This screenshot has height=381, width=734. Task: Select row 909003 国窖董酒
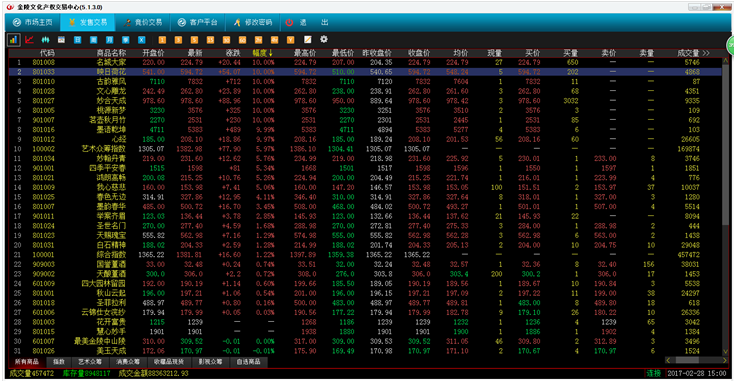pyautogui.click(x=365, y=264)
